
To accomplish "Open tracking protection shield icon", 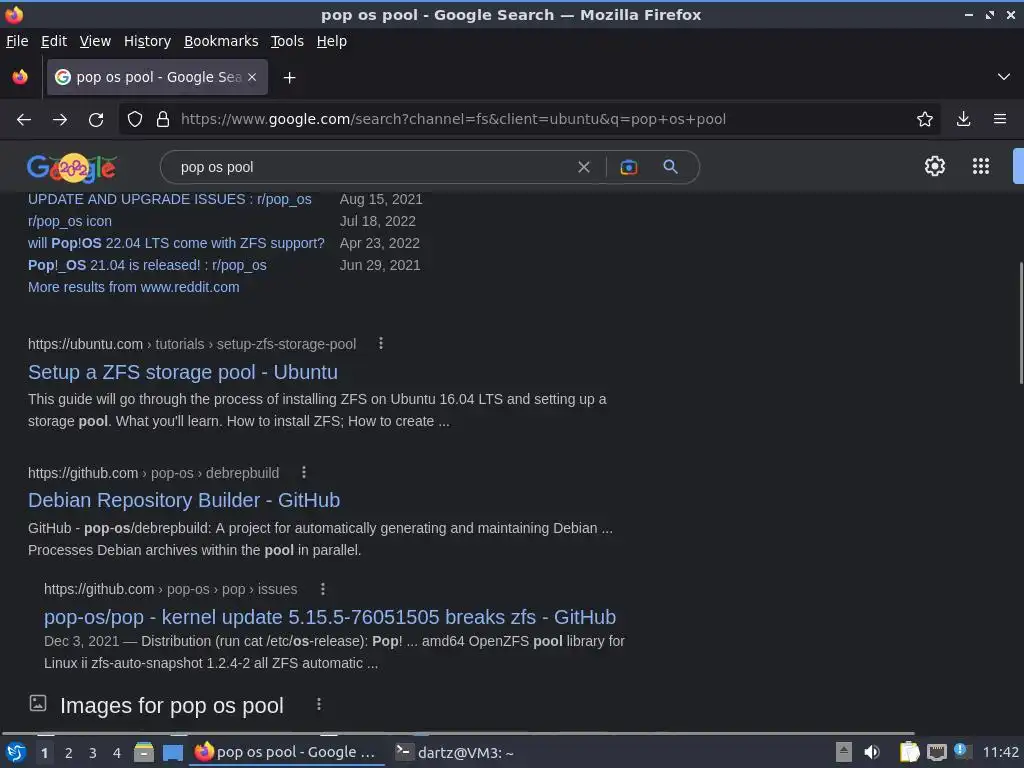I will point(135,120).
